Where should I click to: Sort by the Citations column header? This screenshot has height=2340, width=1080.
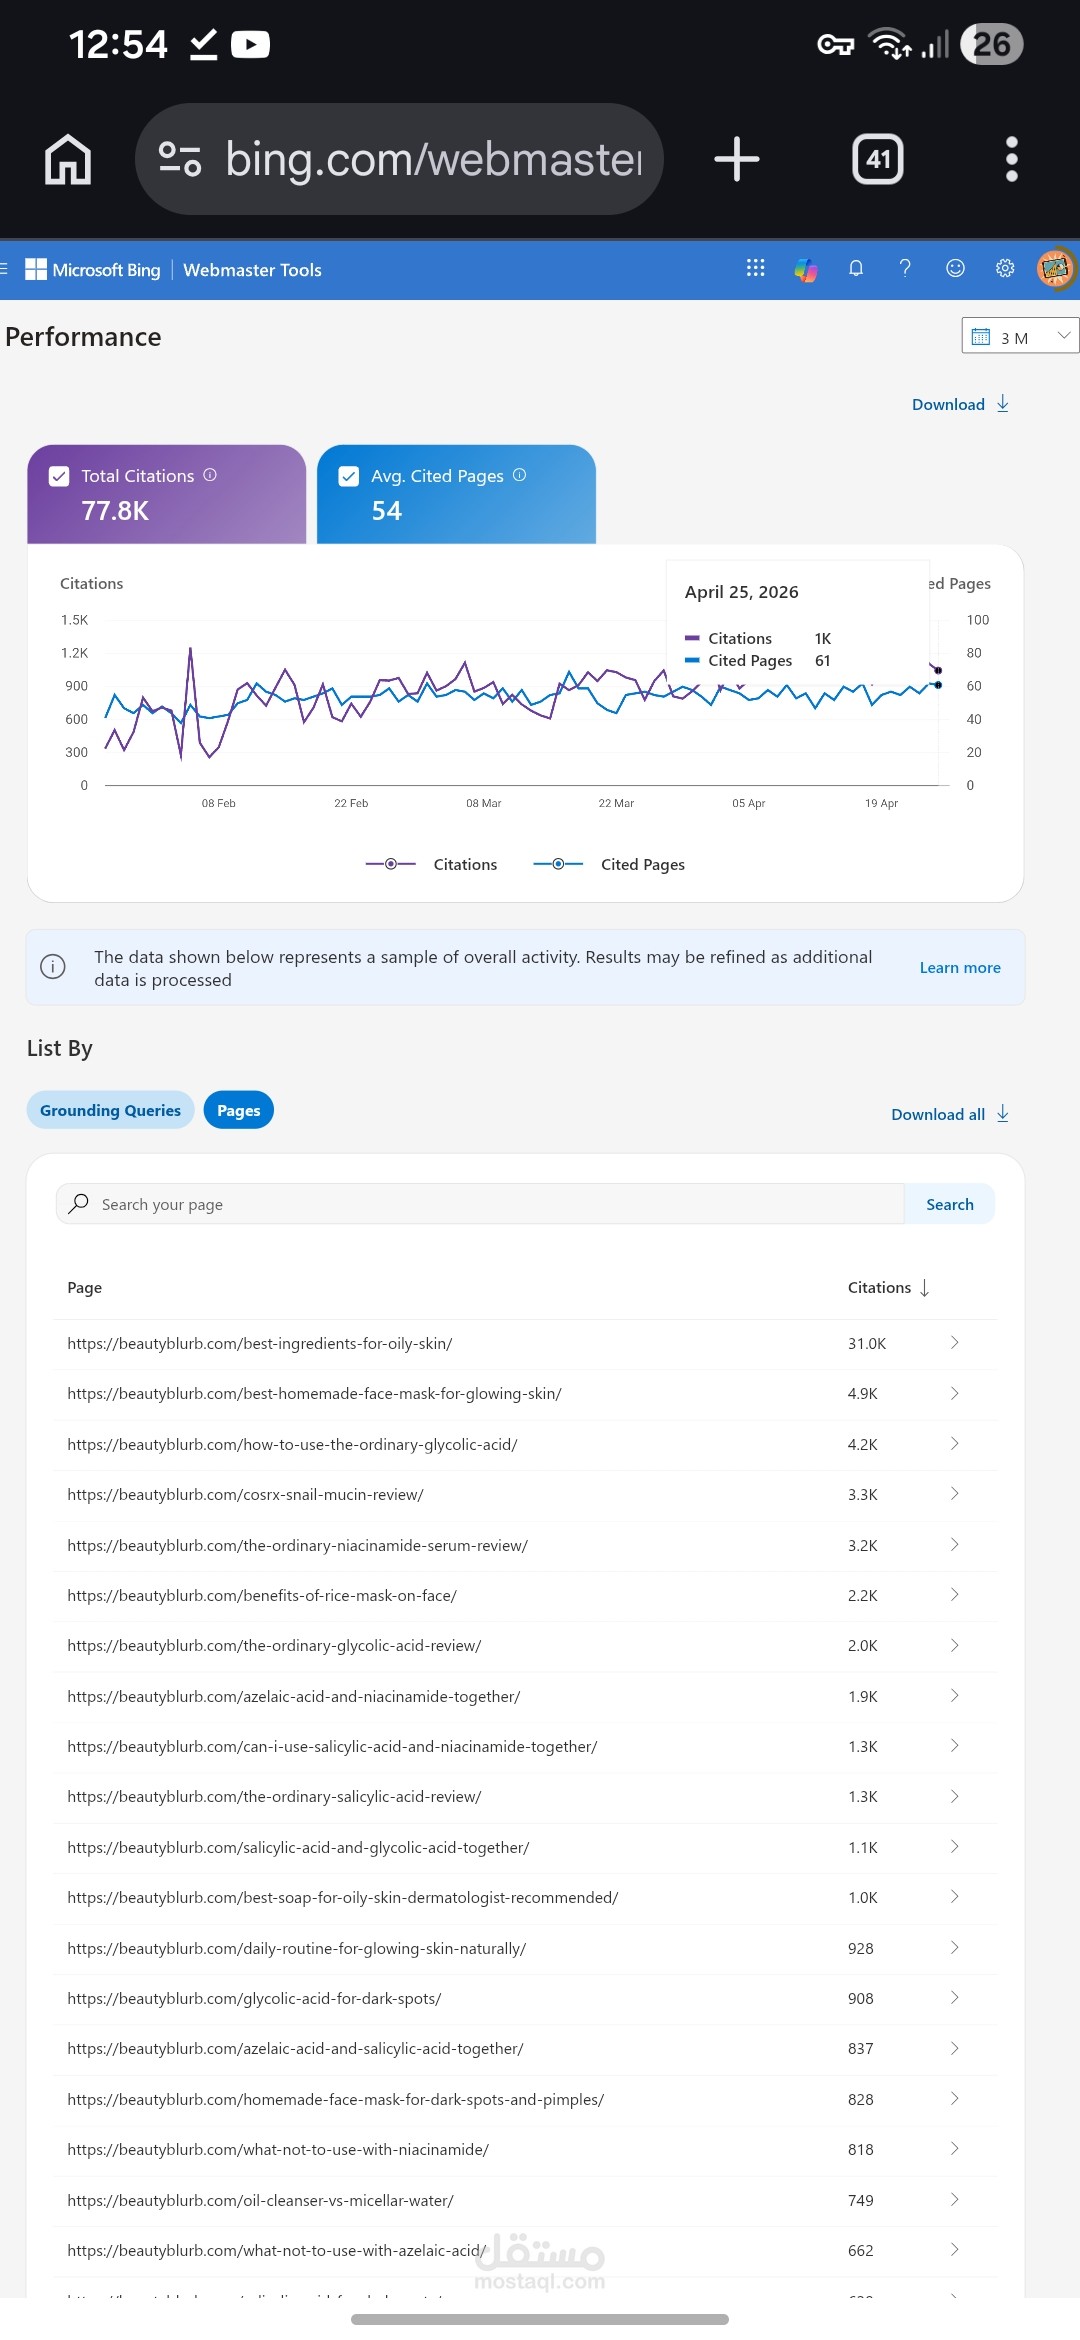click(x=889, y=1287)
